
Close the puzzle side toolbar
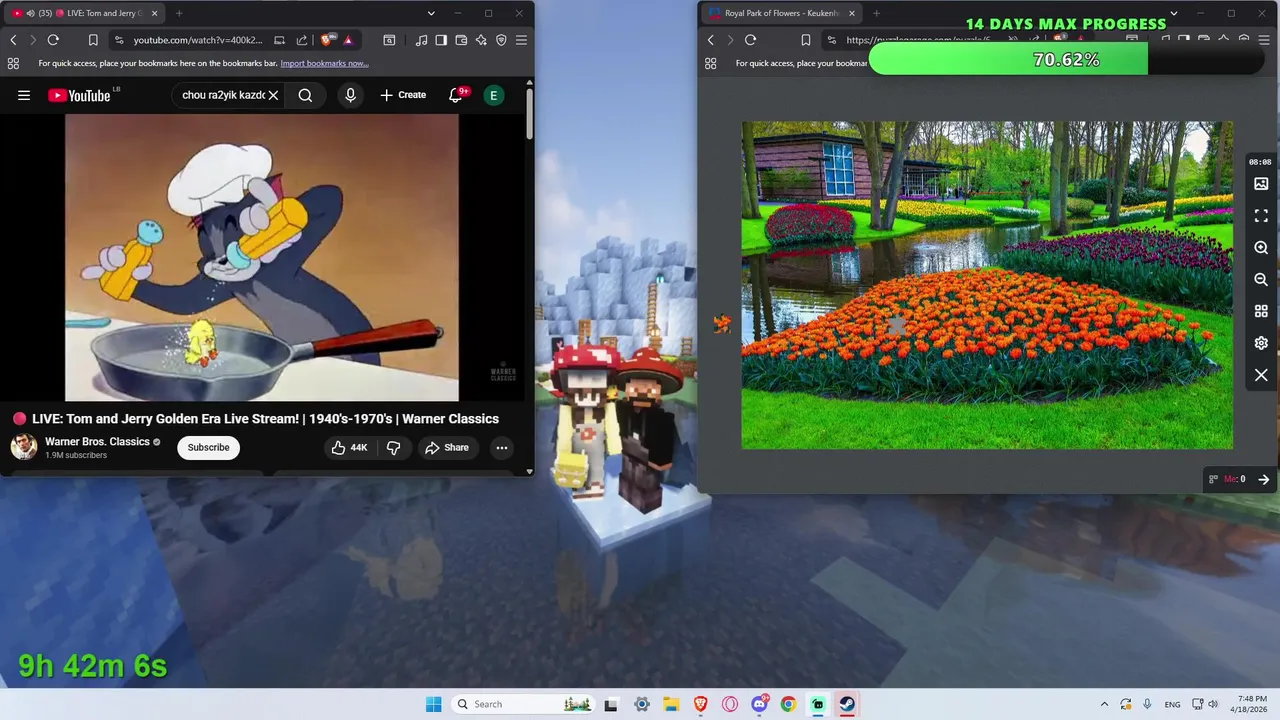(x=1261, y=375)
